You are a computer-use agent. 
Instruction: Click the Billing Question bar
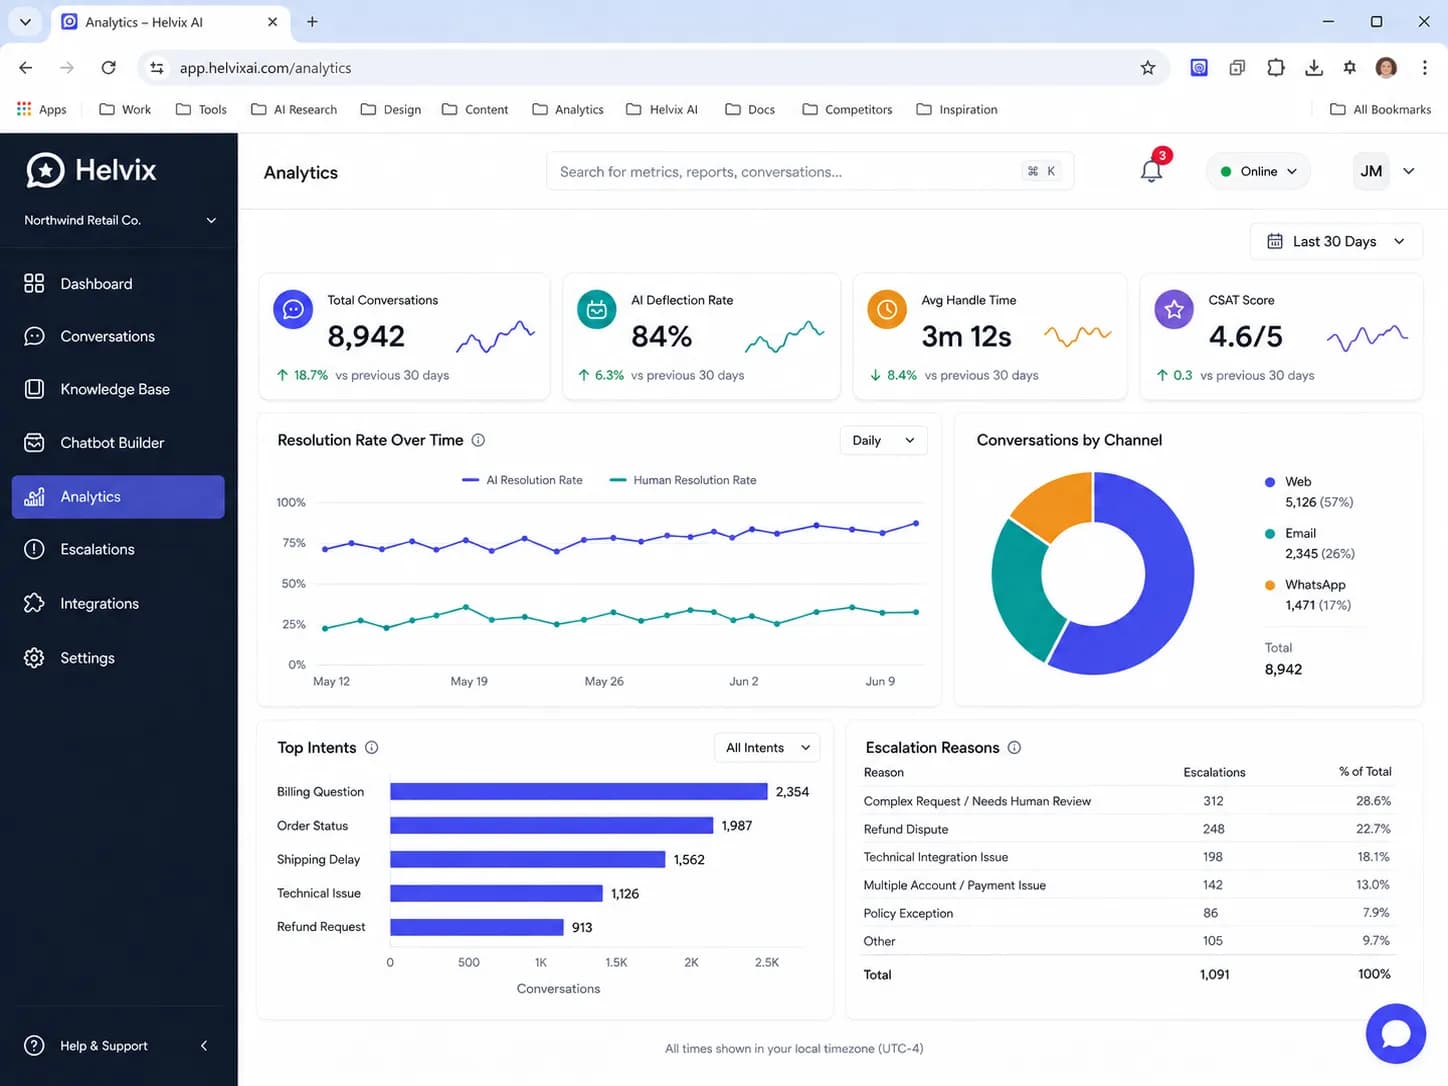pyautogui.click(x=578, y=792)
